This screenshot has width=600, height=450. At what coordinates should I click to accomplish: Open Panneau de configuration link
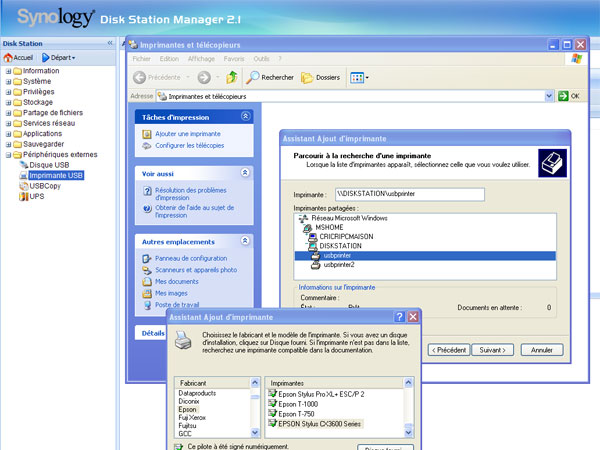tap(191, 258)
